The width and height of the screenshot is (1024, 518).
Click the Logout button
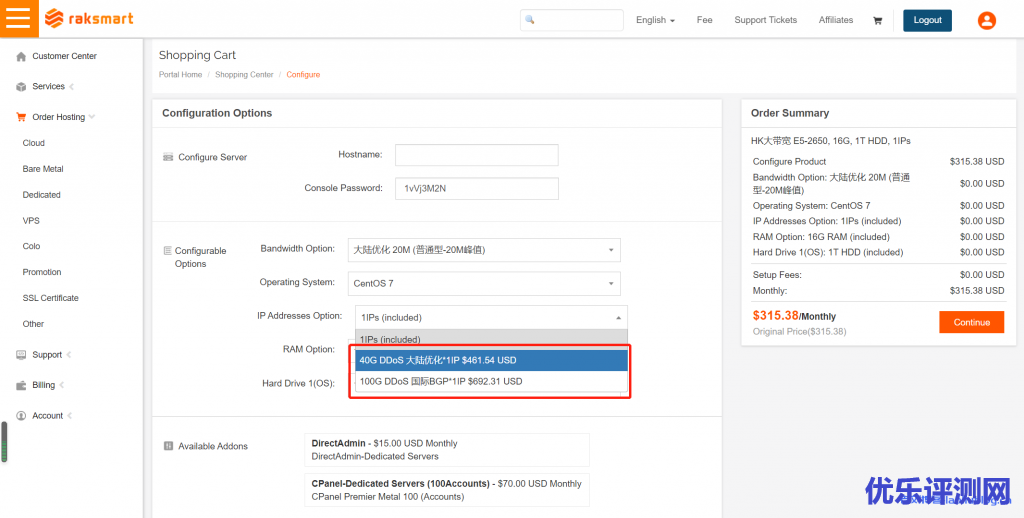(927, 20)
